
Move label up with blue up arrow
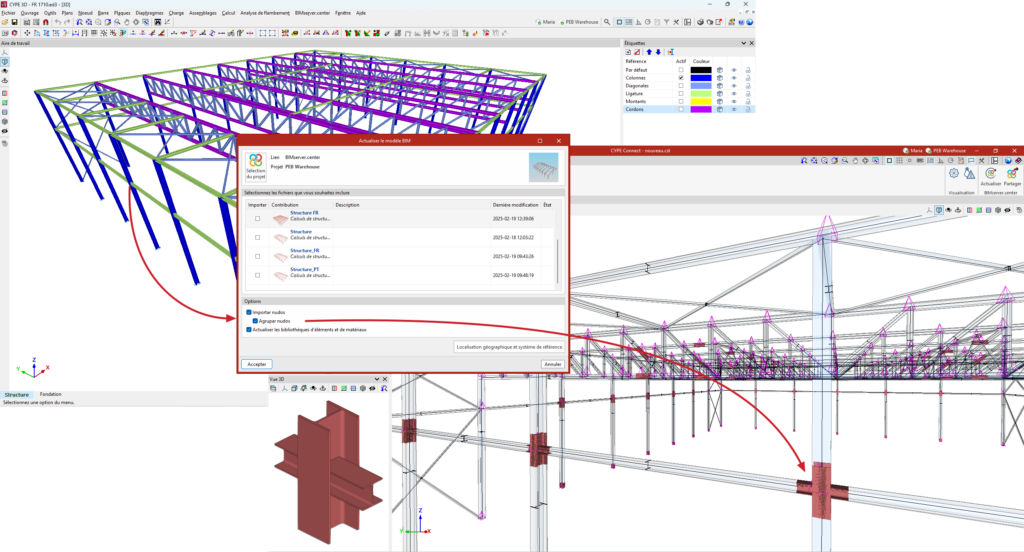pyautogui.click(x=648, y=52)
